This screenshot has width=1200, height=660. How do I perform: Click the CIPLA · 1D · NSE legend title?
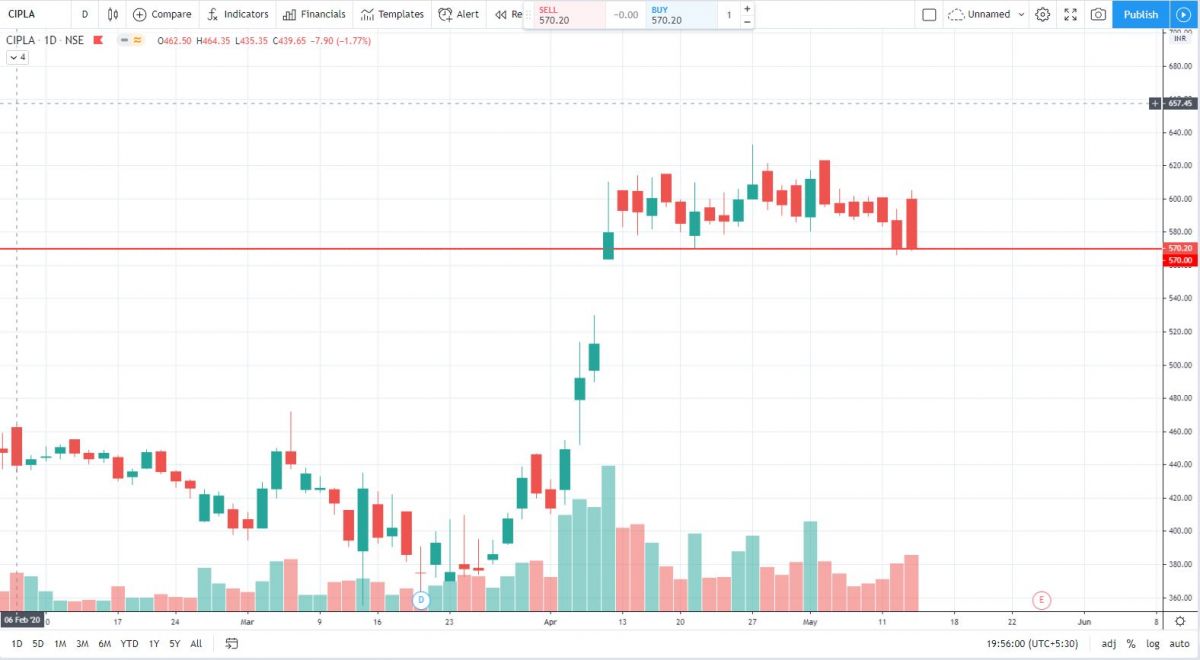coord(47,40)
